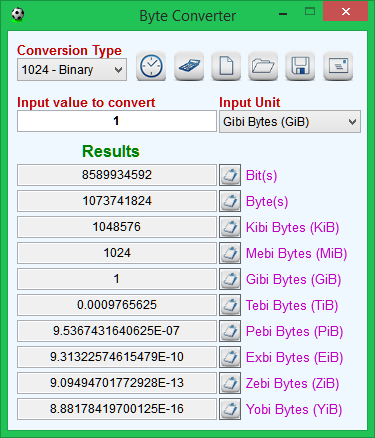Viewport: 375px width, 438px height.
Task: Create new blank document icon
Action: point(226,66)
